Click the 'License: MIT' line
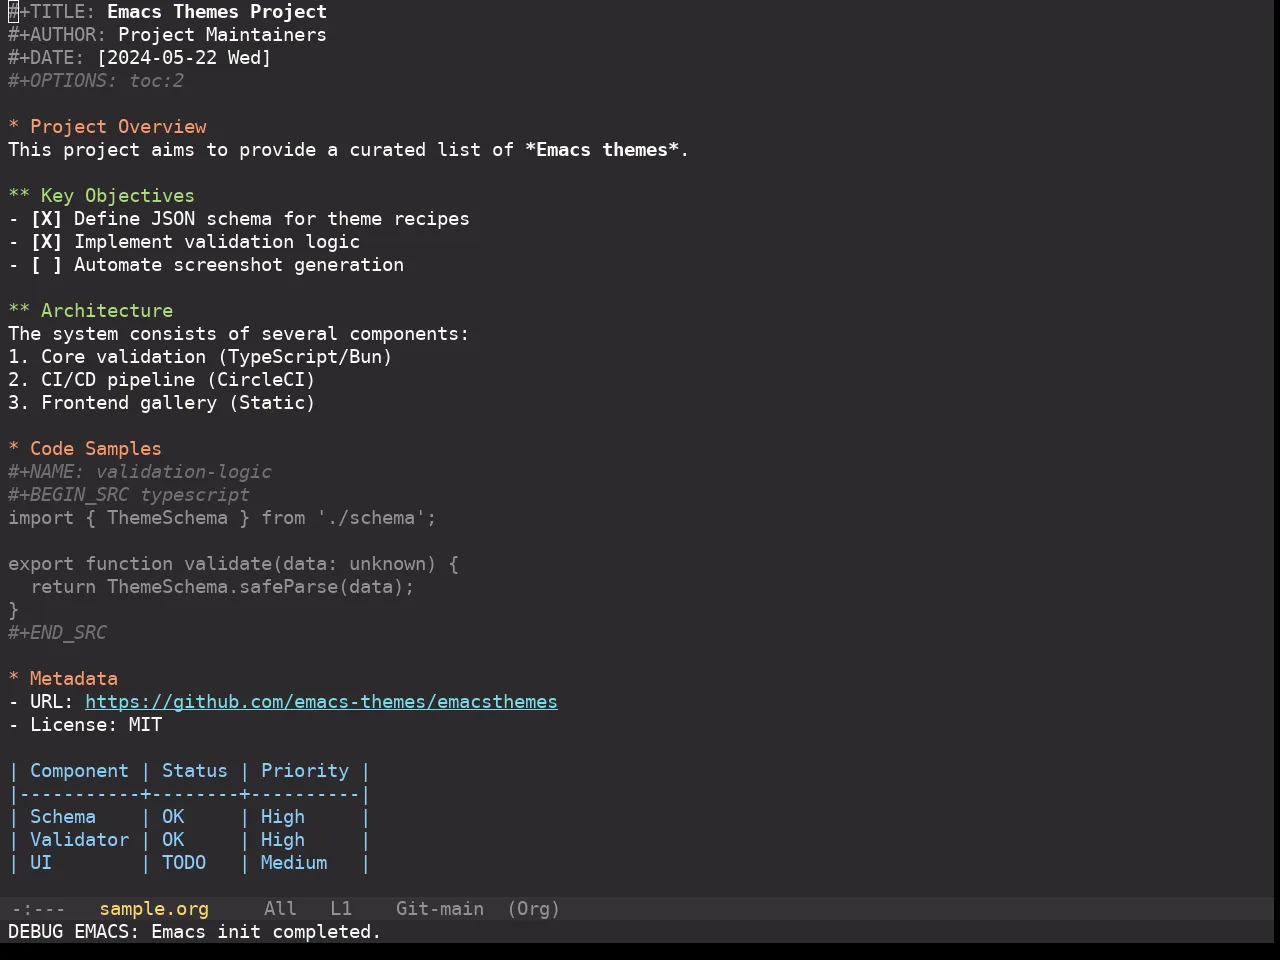The width and height of the screenshot is (1280, 960). pos(85,725)
